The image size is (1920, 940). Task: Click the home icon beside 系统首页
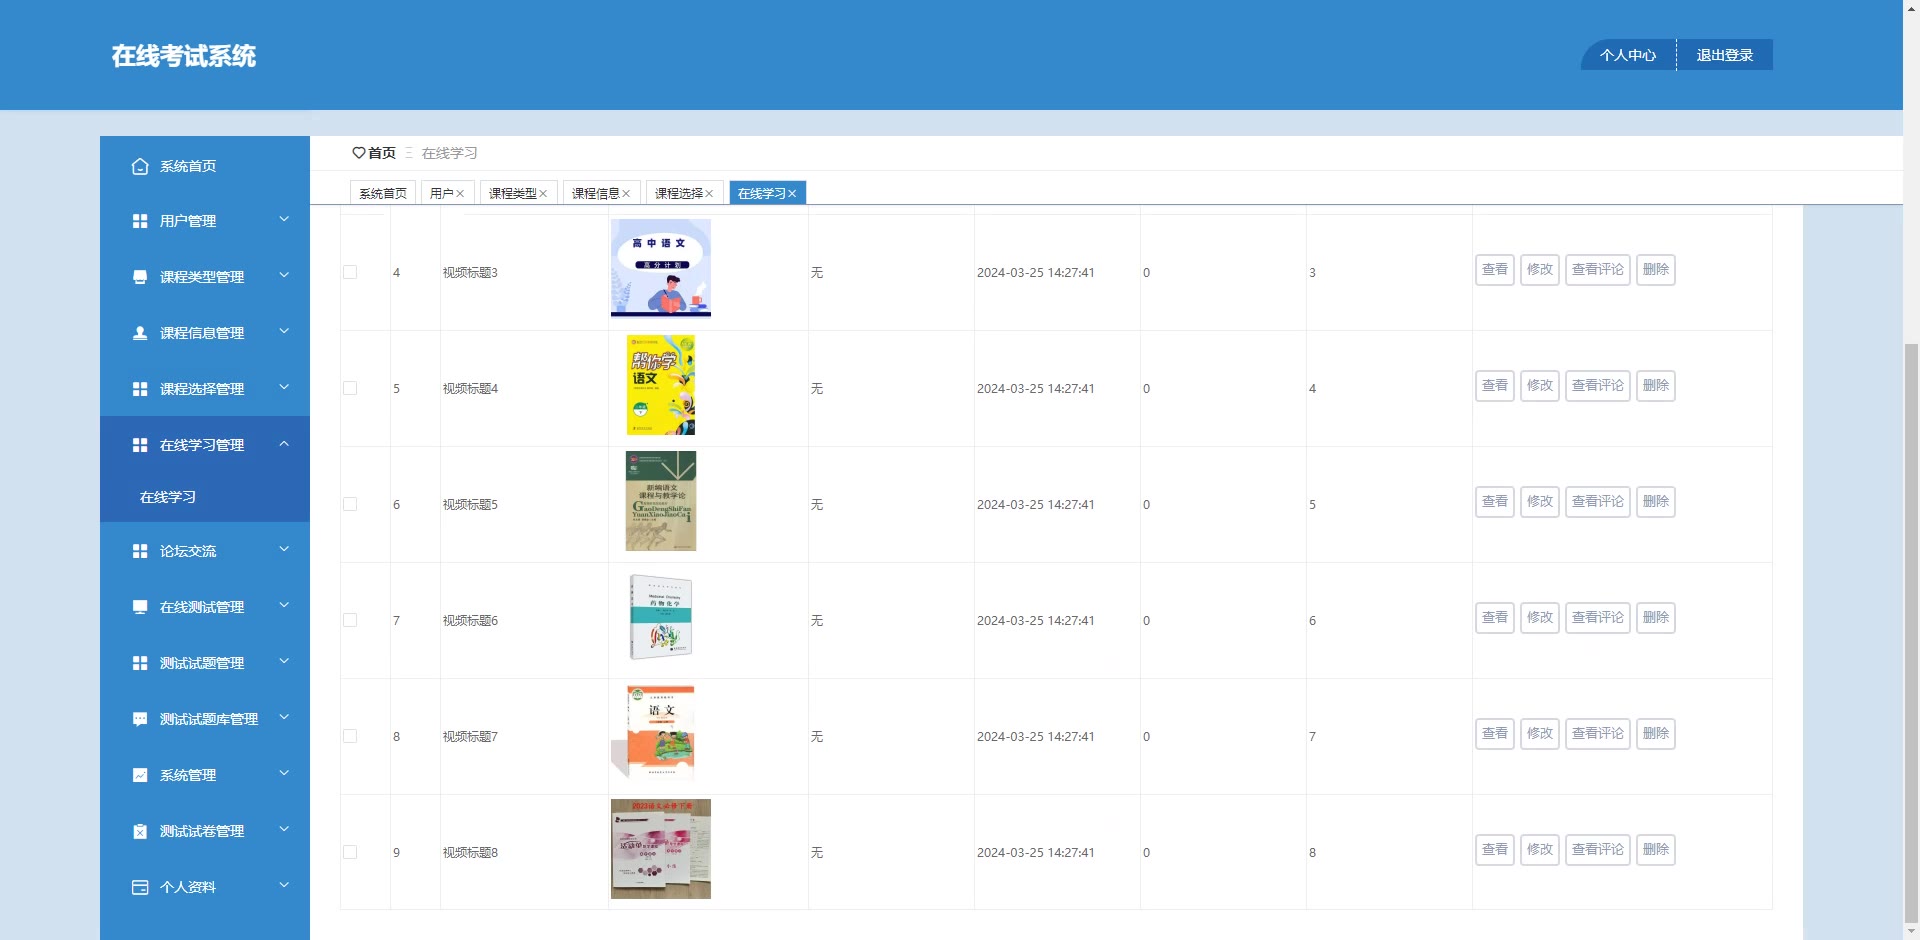coord(140,166)
